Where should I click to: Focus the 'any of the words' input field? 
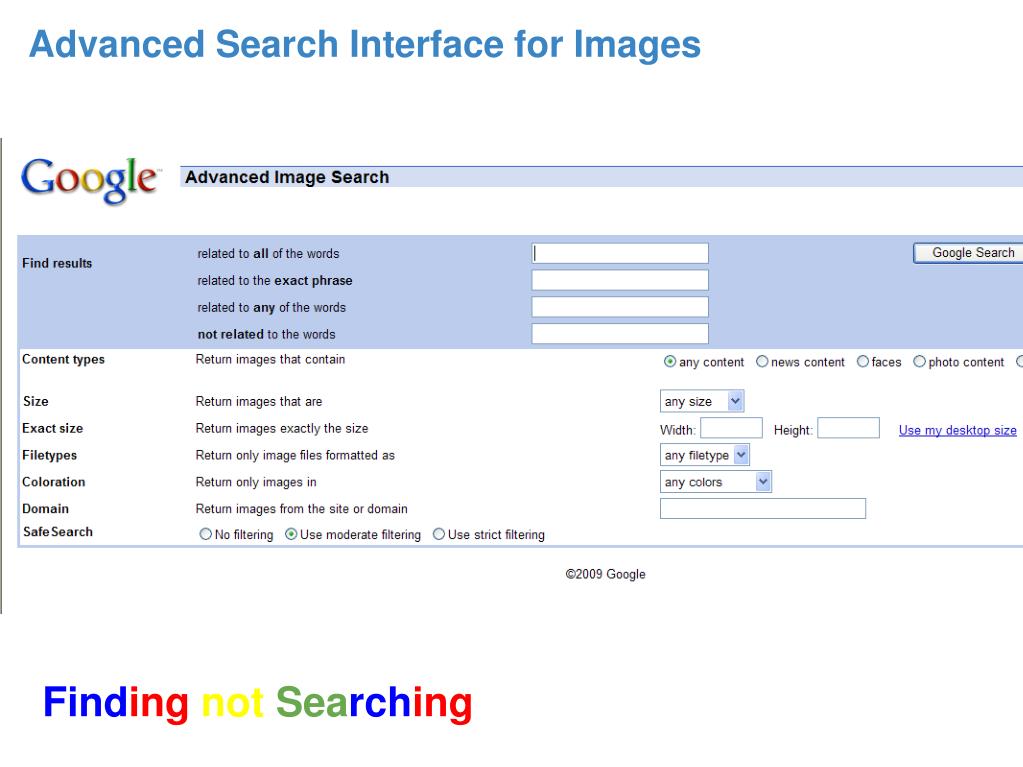(x=620, y=307)
